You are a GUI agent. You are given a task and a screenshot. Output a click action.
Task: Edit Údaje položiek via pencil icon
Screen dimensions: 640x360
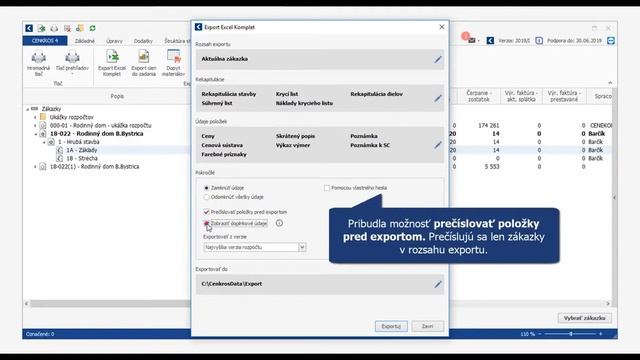tap(438, 145)
